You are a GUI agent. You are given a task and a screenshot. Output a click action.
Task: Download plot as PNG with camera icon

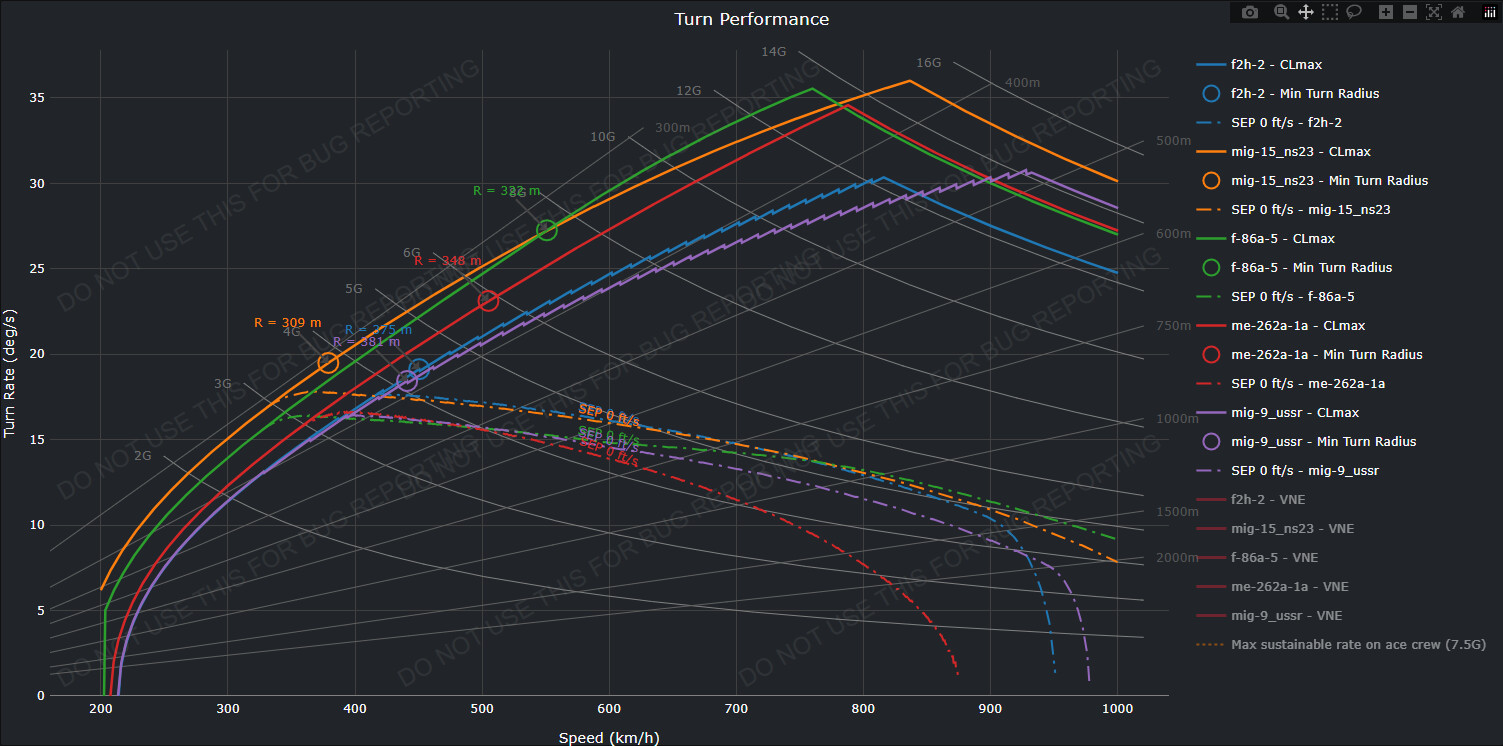click(x=1250, y=12)
